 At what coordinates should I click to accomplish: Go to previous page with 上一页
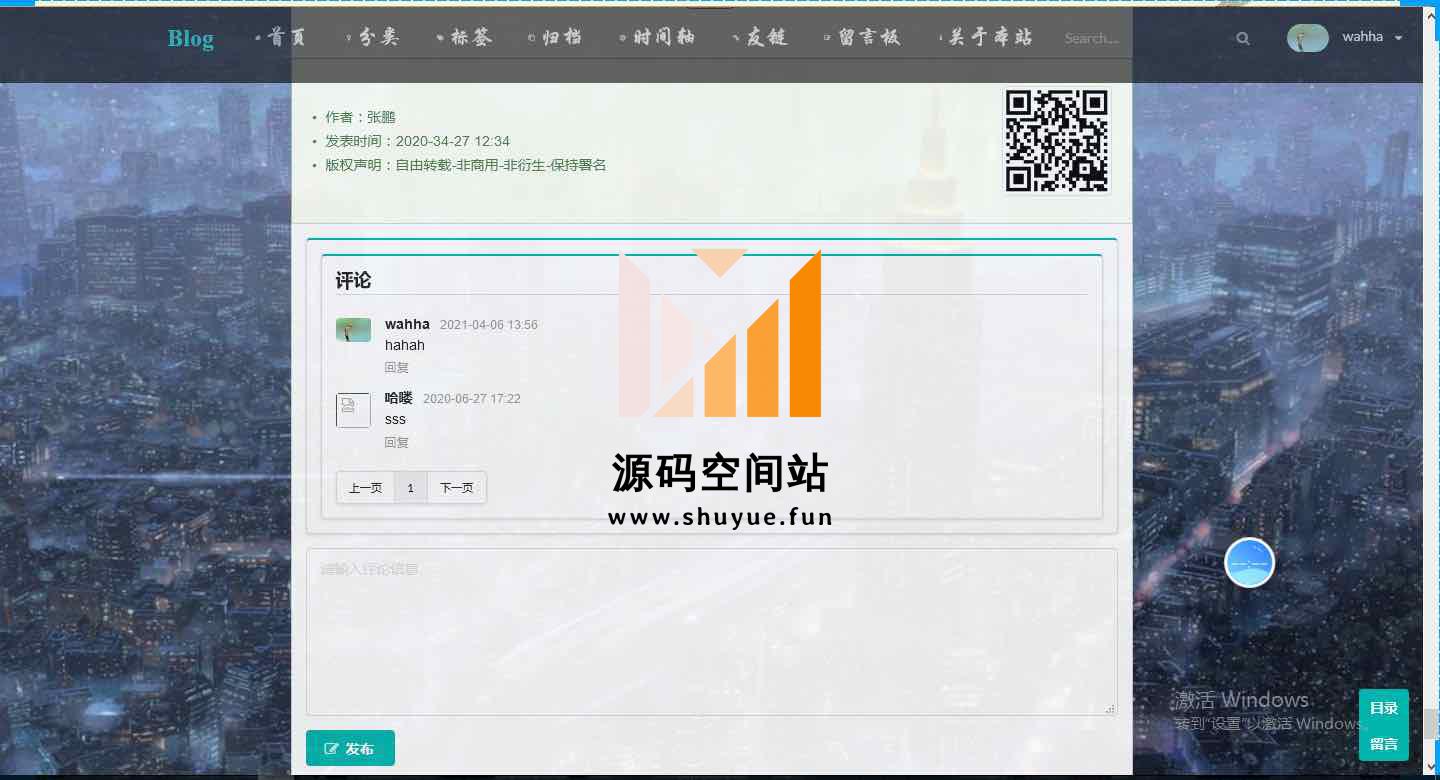(x=365, y=488)
